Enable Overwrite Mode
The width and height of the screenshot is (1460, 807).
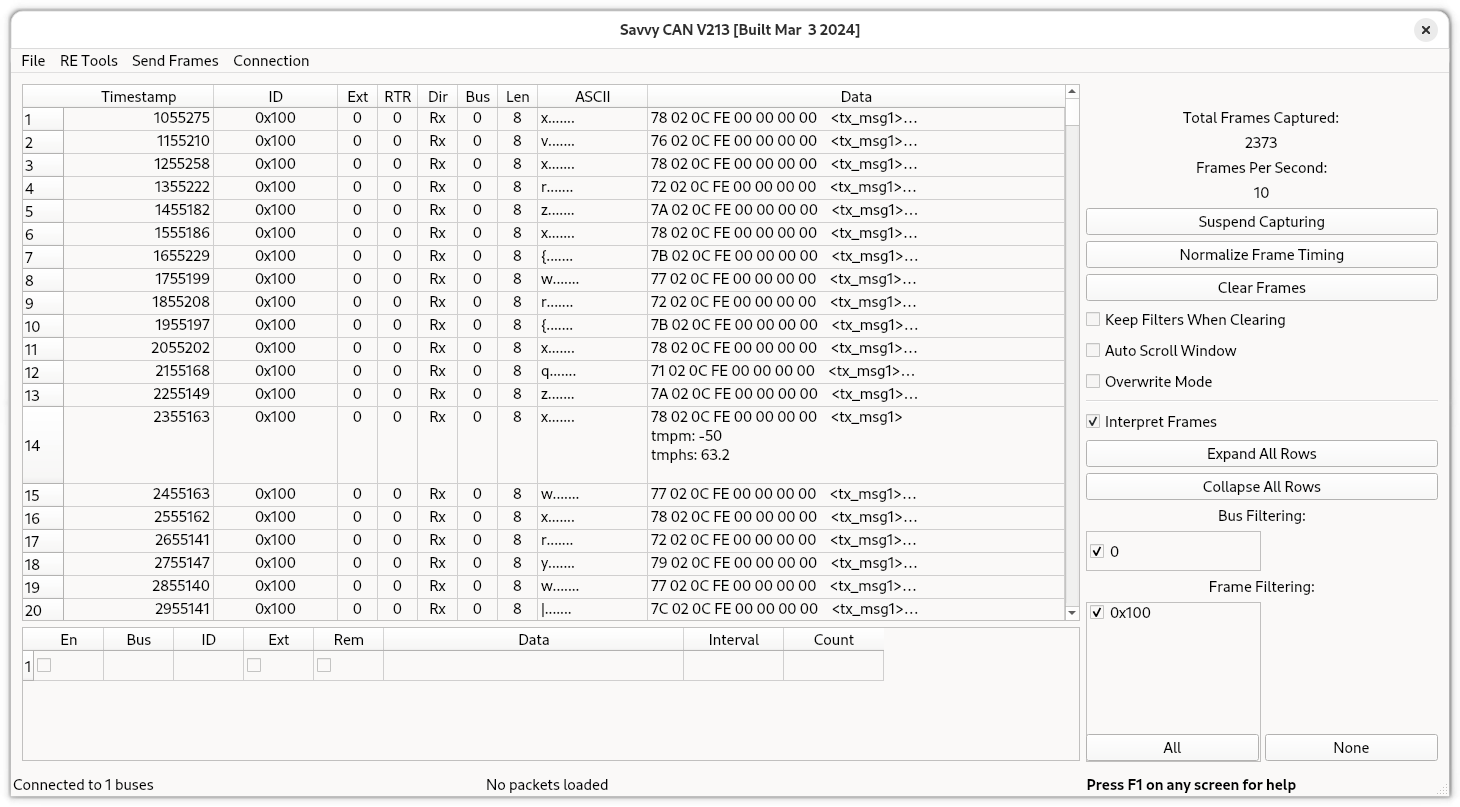coord(1093,382)
